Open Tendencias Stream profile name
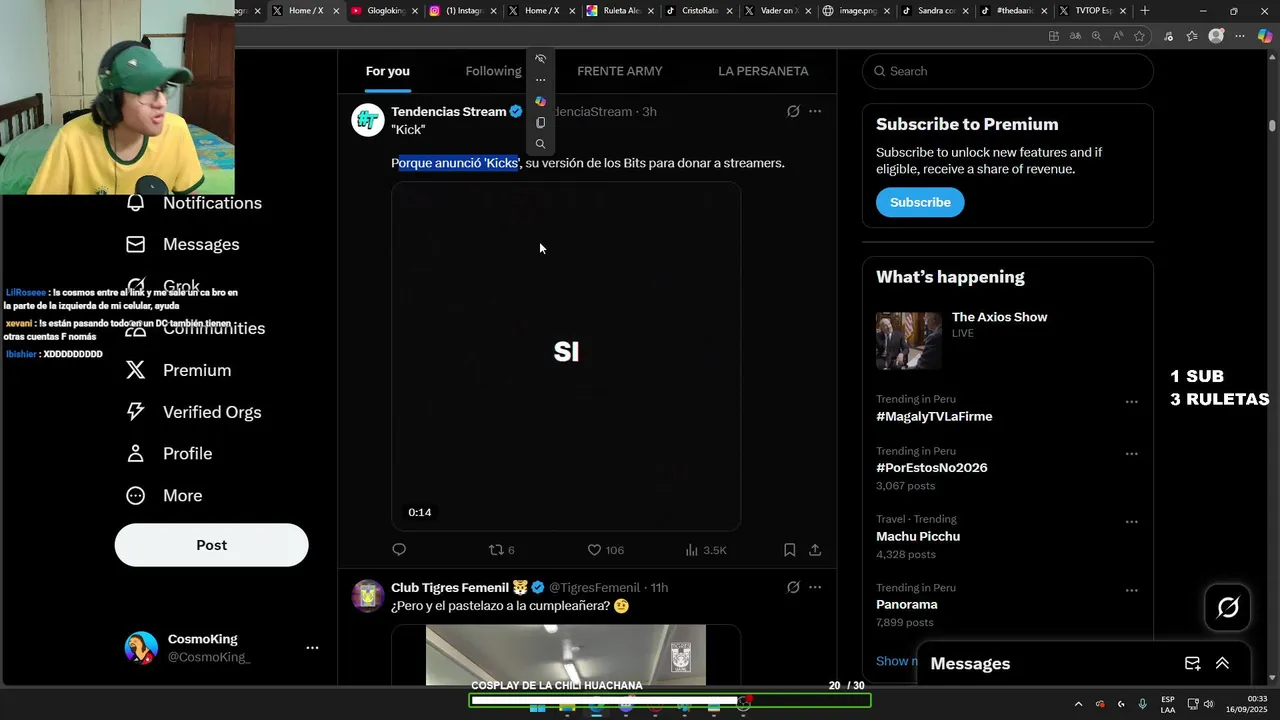Viewport: 1280px width, 720px height. tap(448, 112)
